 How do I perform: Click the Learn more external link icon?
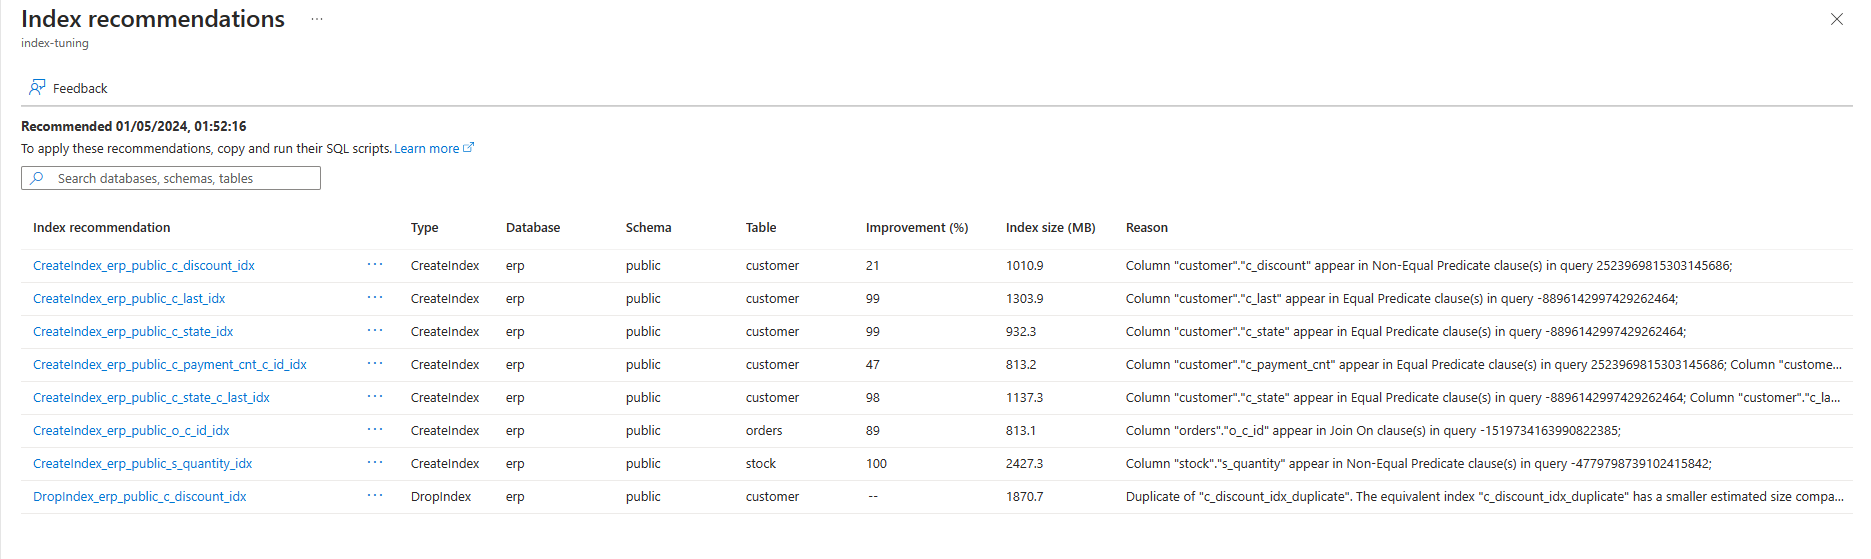[468, 148]
